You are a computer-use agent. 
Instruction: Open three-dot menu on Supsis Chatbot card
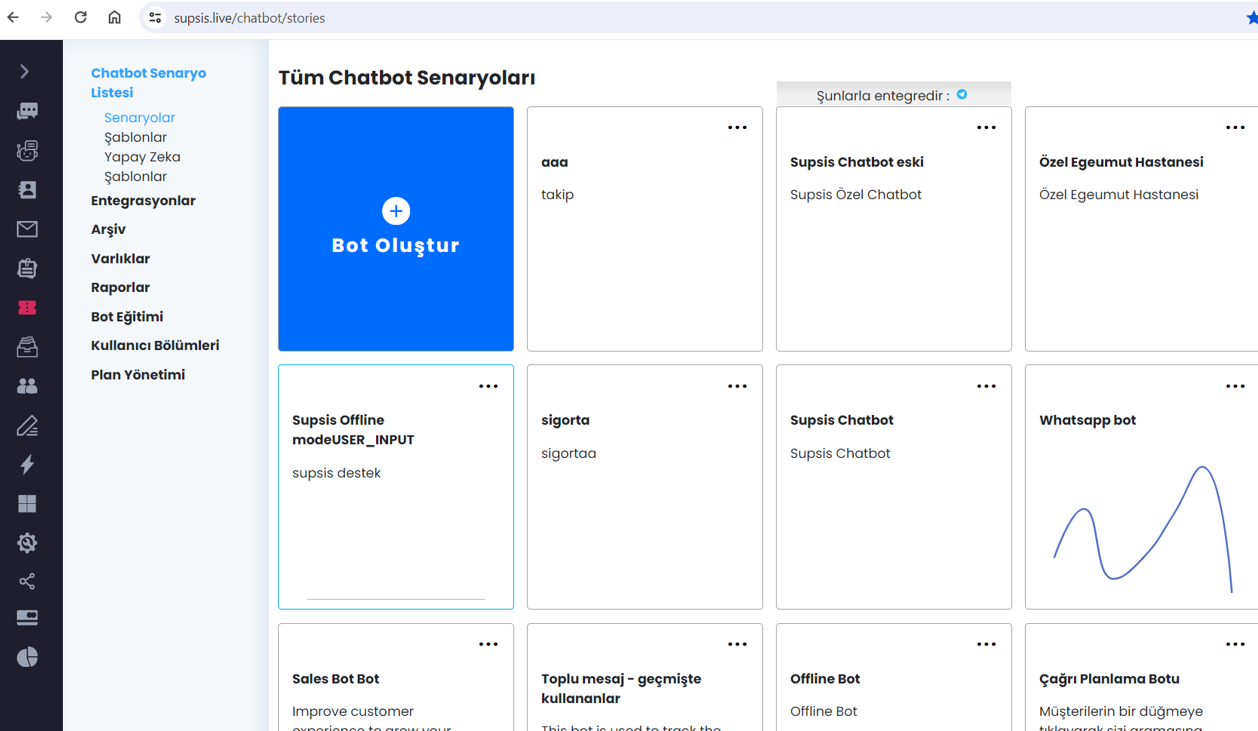[x=986, y=387]
